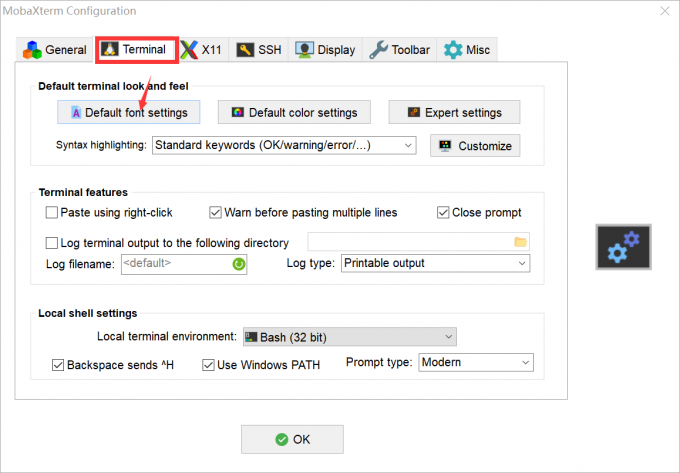Viewport: 680px width, 473px height.
Task: Click the Customize syntax highlighting button
Action: pos(475,146)
